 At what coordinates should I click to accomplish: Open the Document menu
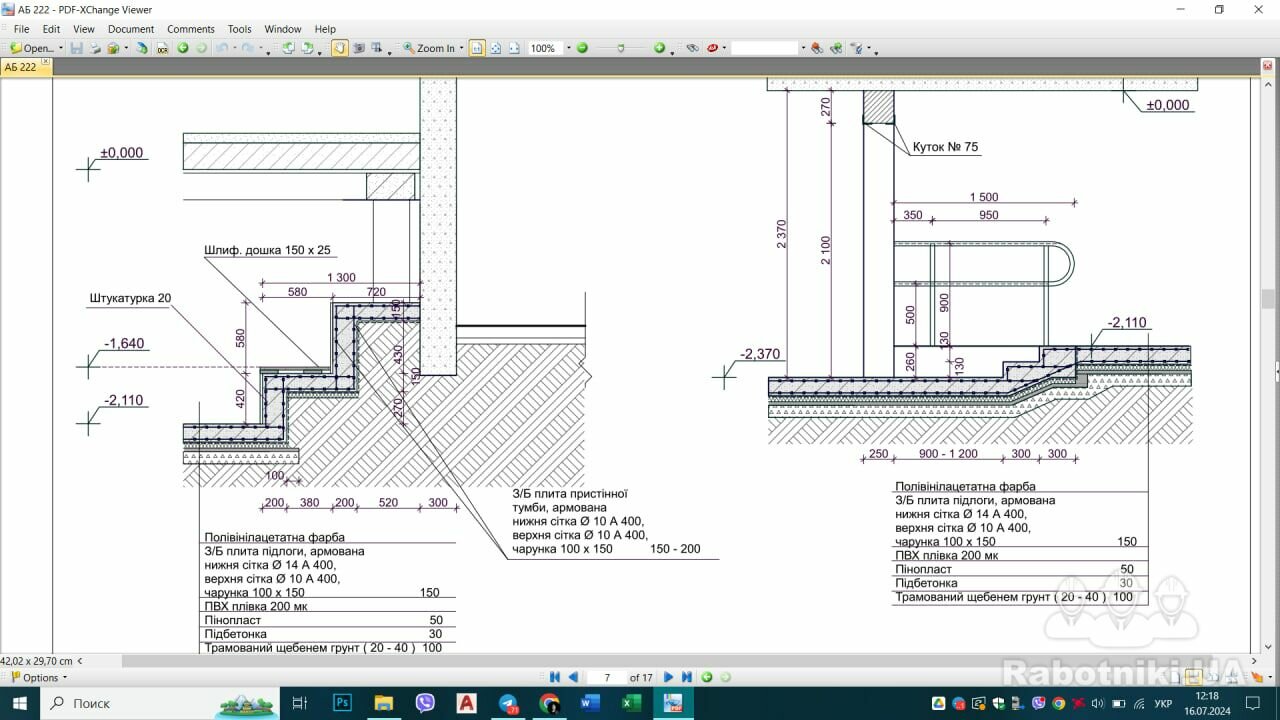(131, 29)
